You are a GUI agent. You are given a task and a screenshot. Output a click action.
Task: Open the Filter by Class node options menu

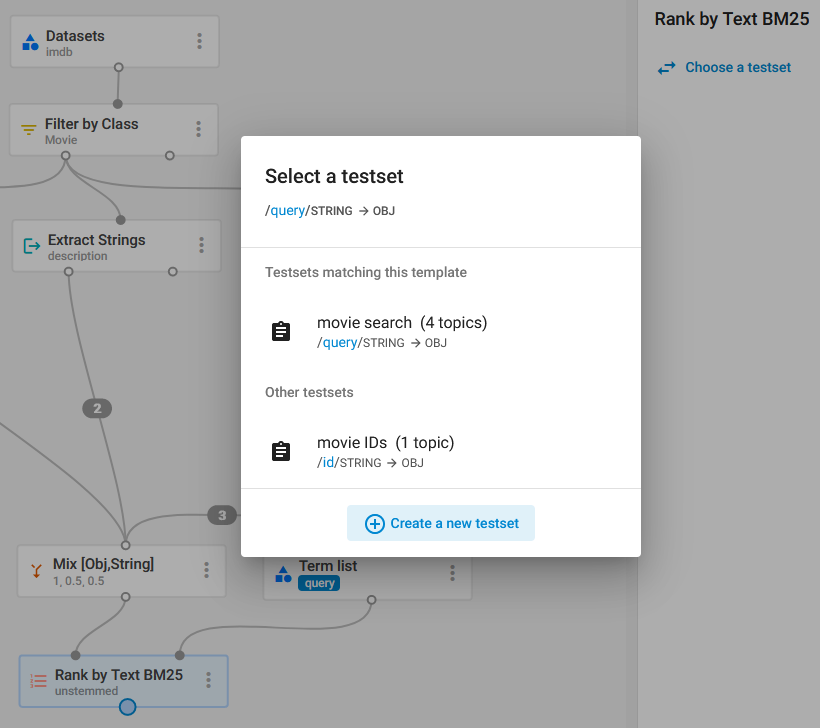[198, 129]
